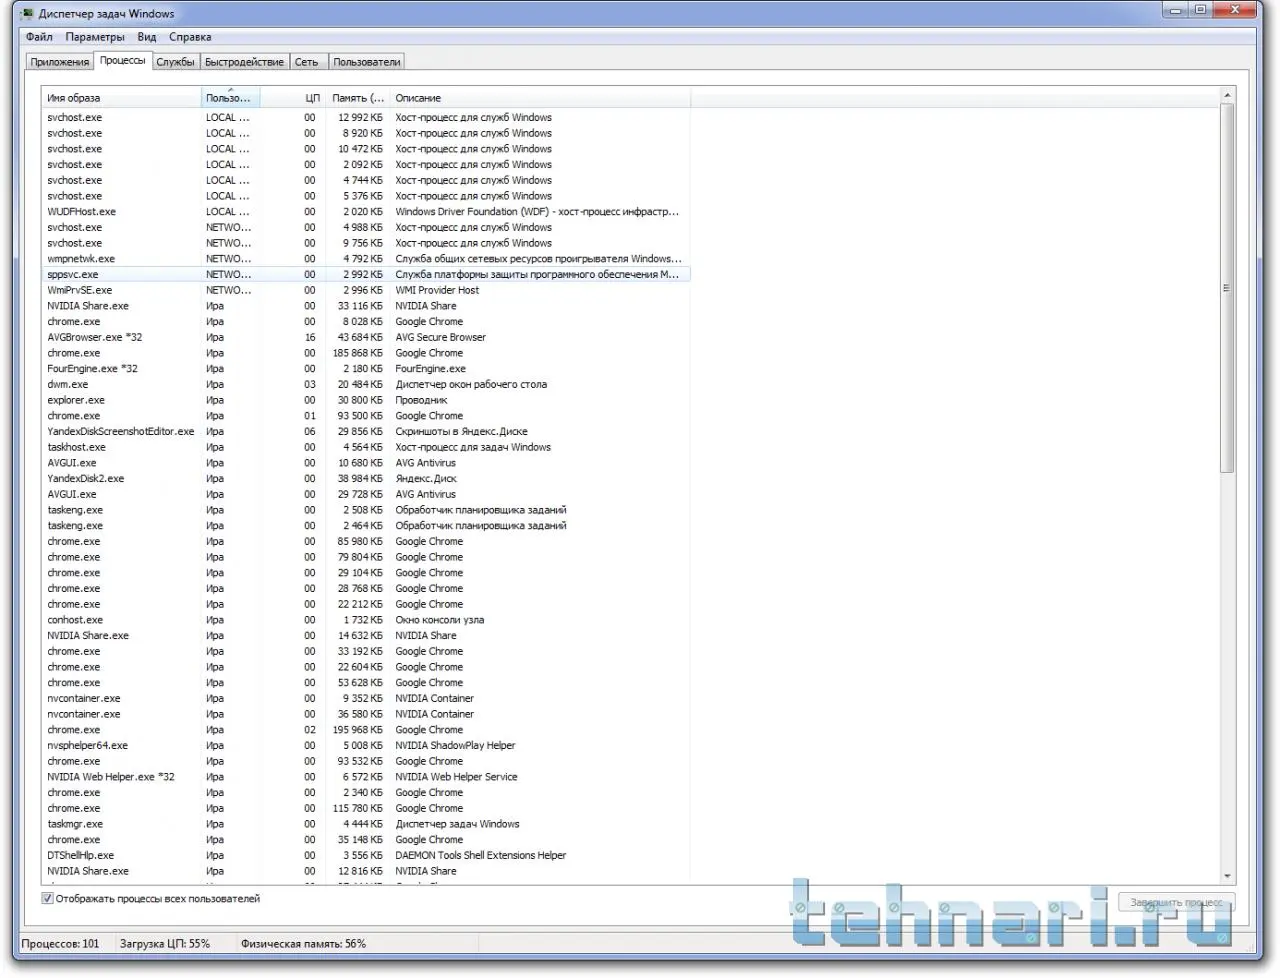Click the 'Загрузка ЦП: 55%' status entry
The image size is (1280, 978).
click(x=165, y=944)
